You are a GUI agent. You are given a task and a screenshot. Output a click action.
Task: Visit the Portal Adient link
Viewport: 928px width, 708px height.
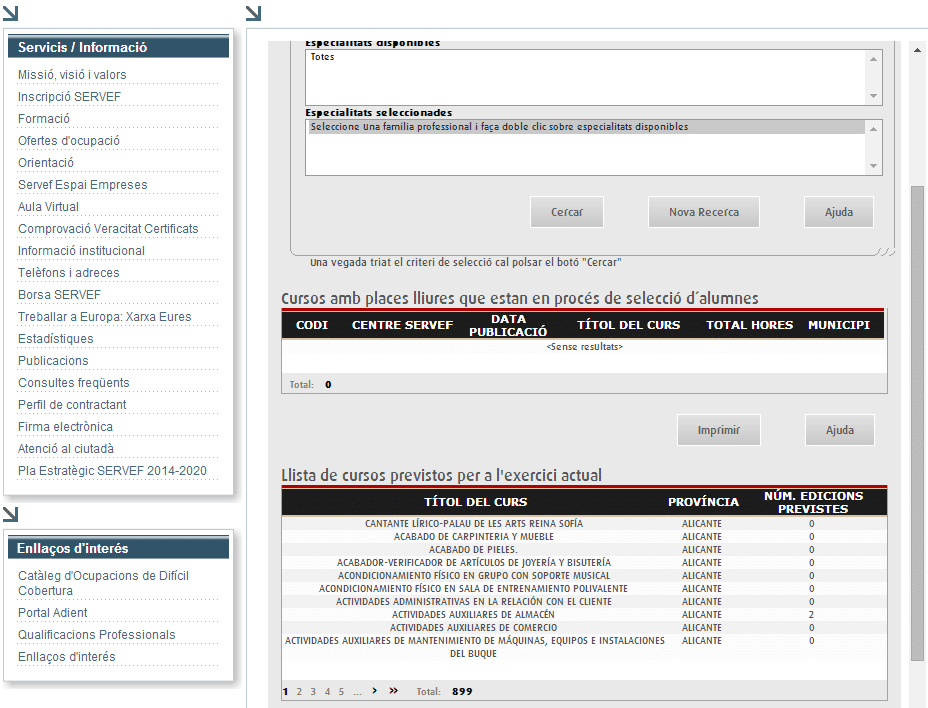[x=53, y=613]
